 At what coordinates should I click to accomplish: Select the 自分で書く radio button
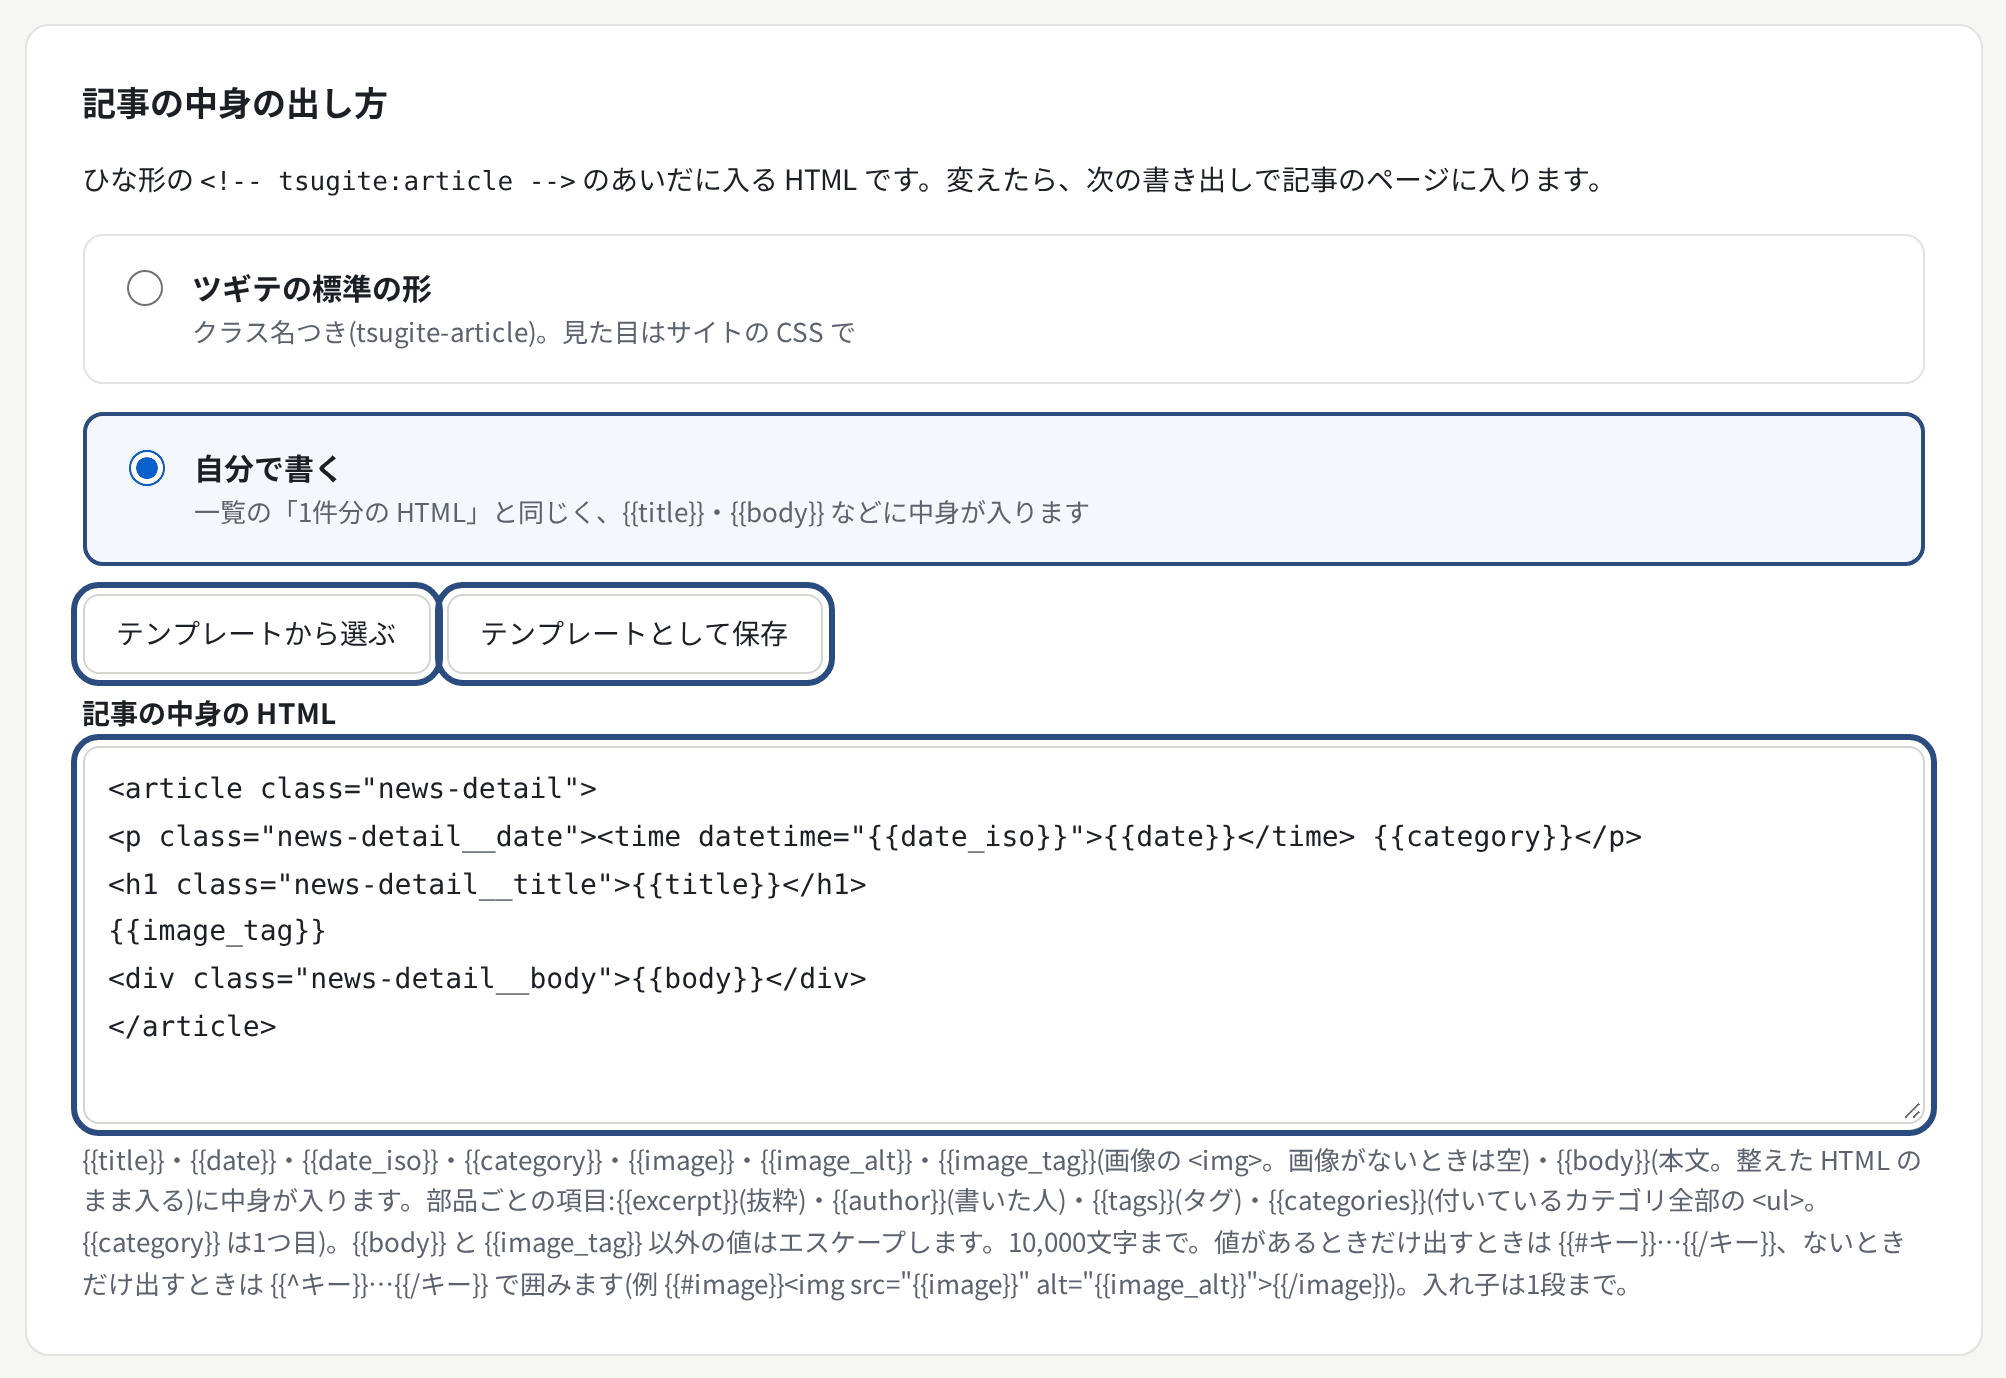point(147,468)
